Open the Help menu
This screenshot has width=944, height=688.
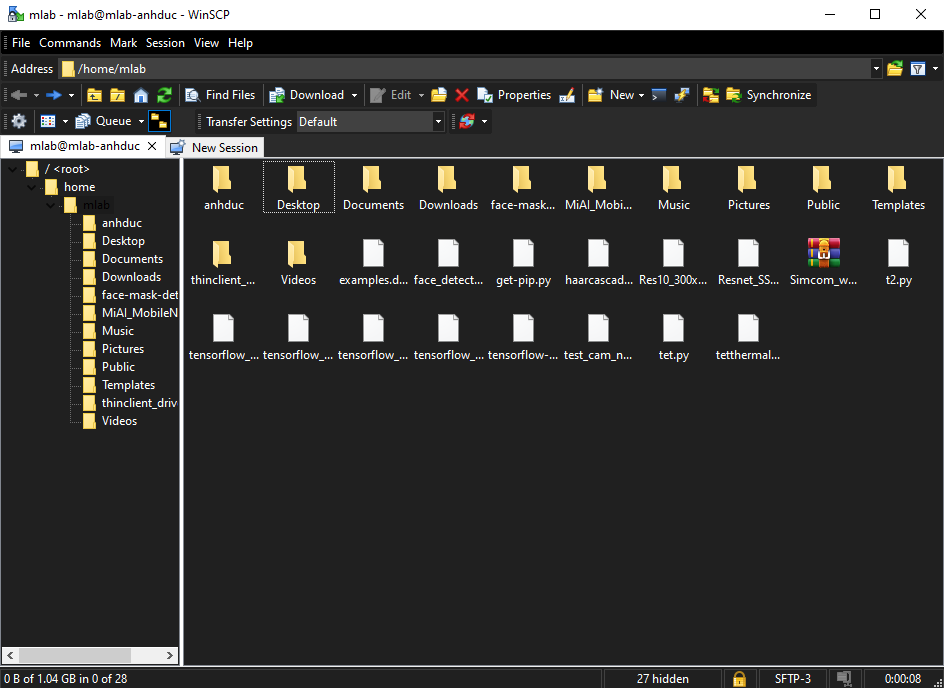tap(240, 43)
